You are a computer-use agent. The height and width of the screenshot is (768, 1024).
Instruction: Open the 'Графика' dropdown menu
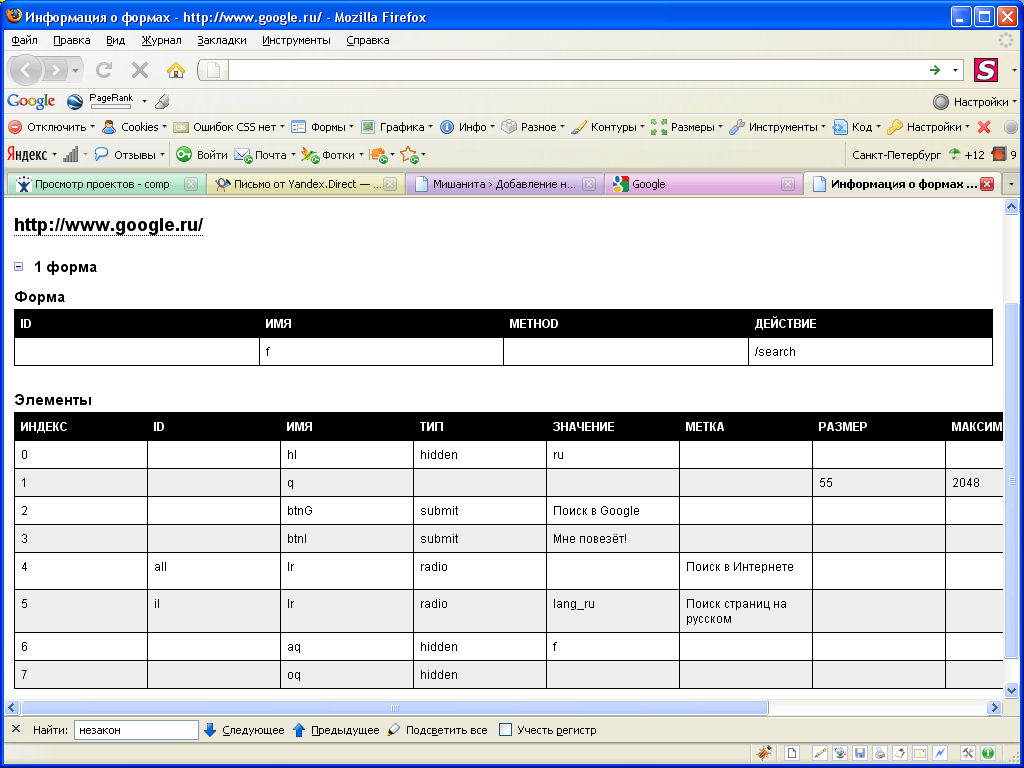[396, 127]
